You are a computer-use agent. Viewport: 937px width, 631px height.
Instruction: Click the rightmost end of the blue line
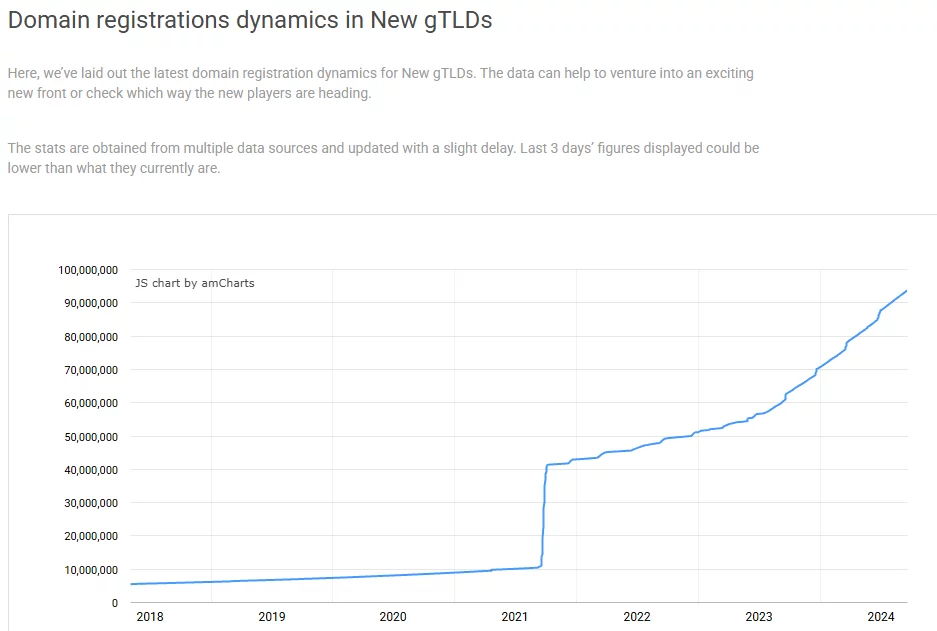[905, 291]
